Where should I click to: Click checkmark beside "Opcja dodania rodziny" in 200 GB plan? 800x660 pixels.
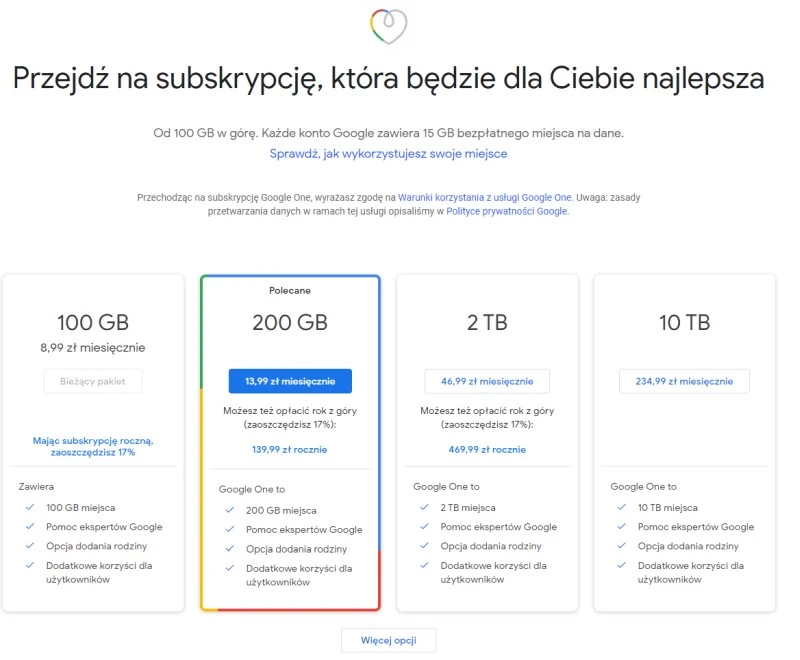227,547
